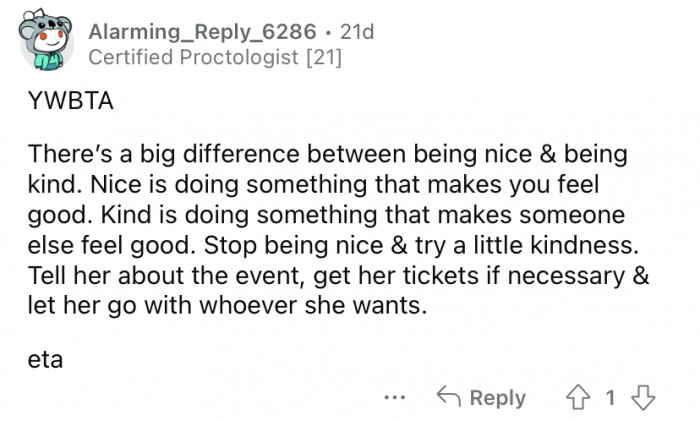Select the Certified Proctologist [21] flair

[x=215, y=58]
